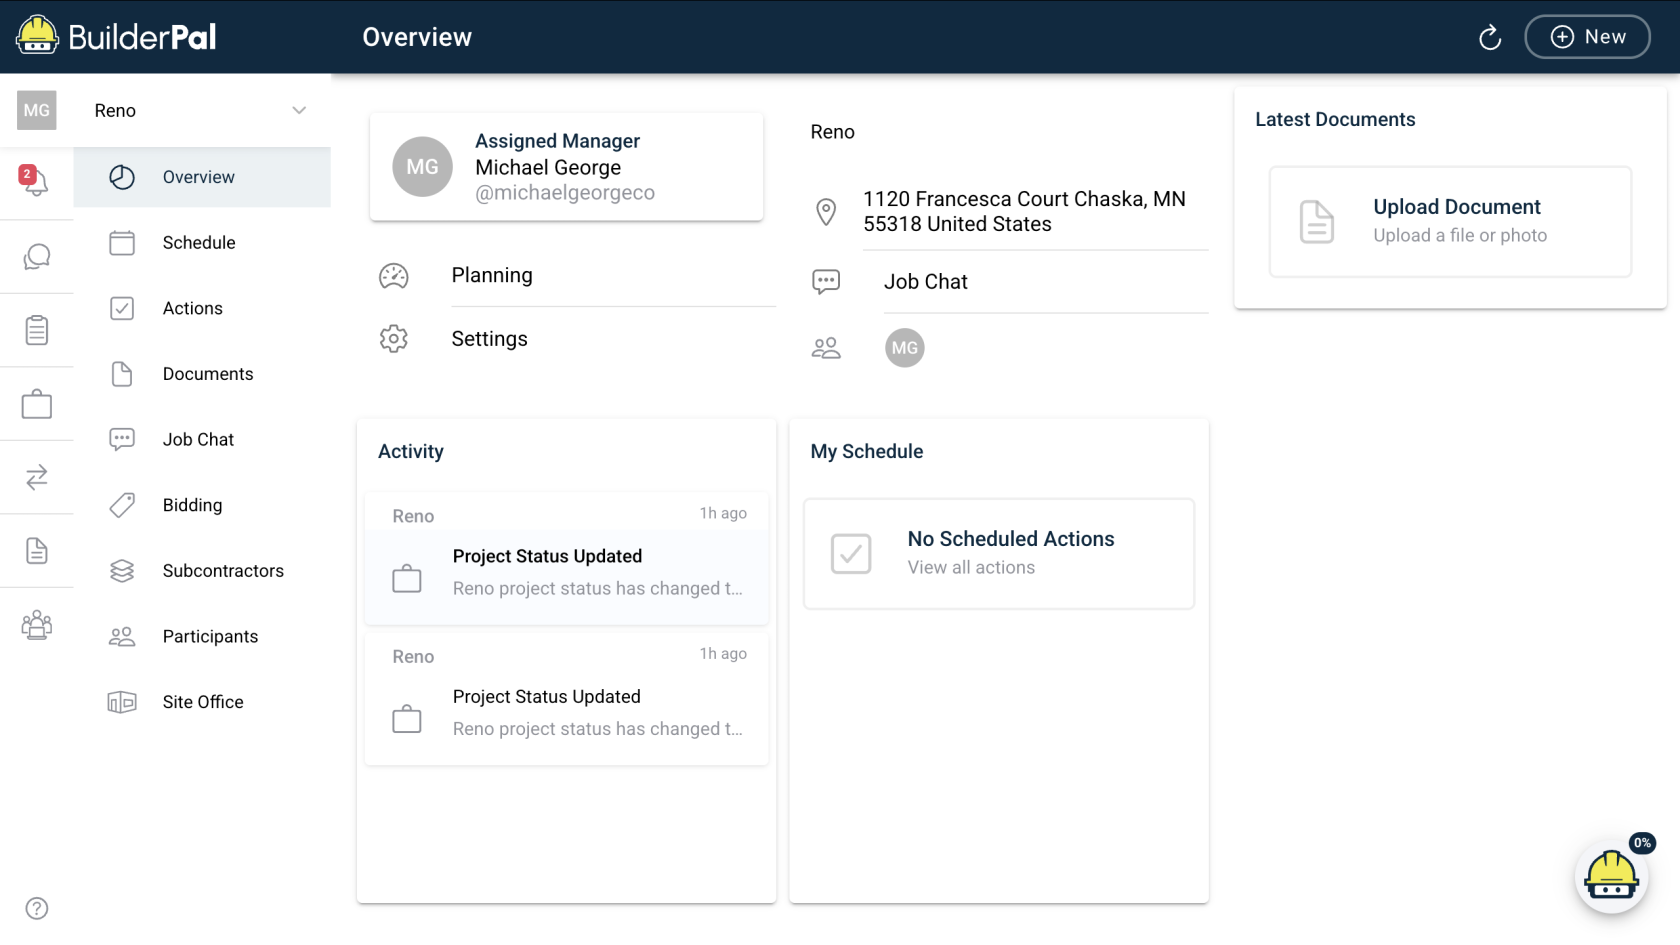
Task: Select Bidding from the sidebar
Action: [192, 505]
